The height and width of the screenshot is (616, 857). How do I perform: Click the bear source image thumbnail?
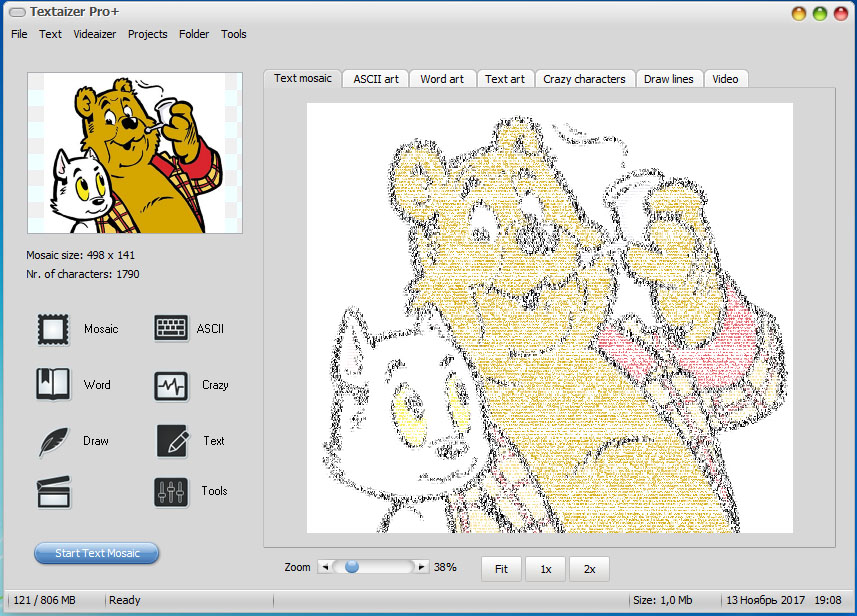[135, 153]
